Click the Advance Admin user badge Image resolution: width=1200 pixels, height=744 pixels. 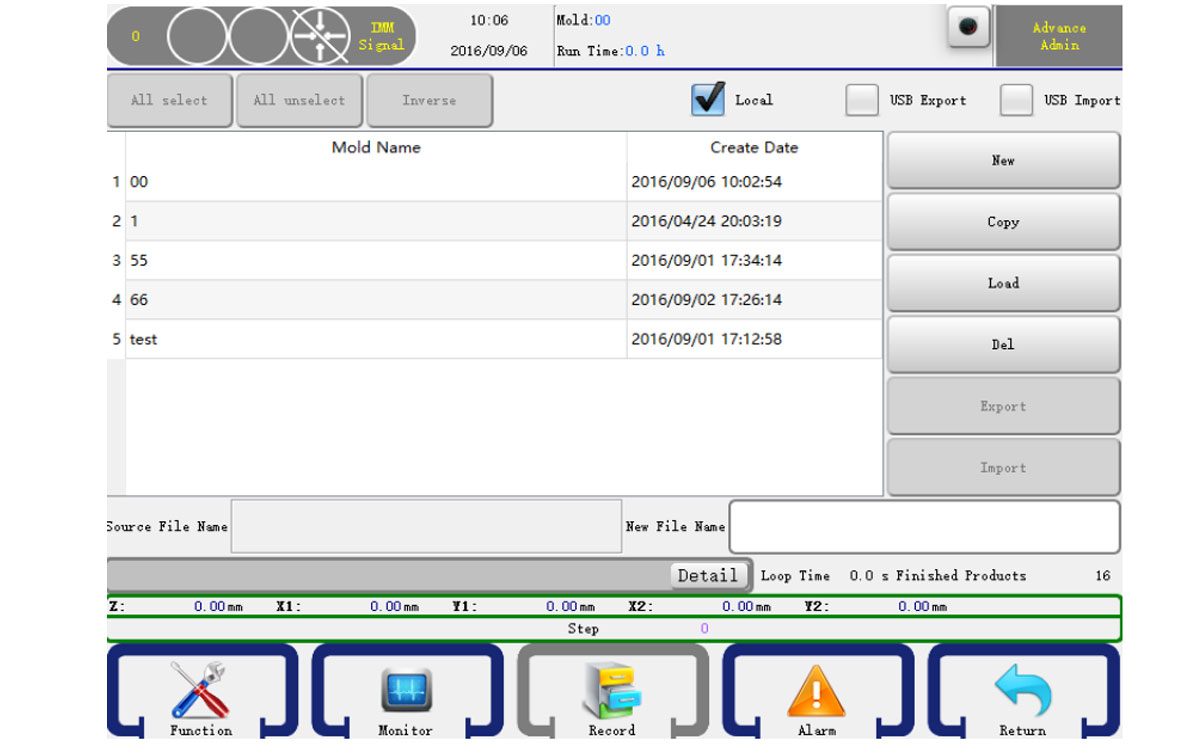1058,36
